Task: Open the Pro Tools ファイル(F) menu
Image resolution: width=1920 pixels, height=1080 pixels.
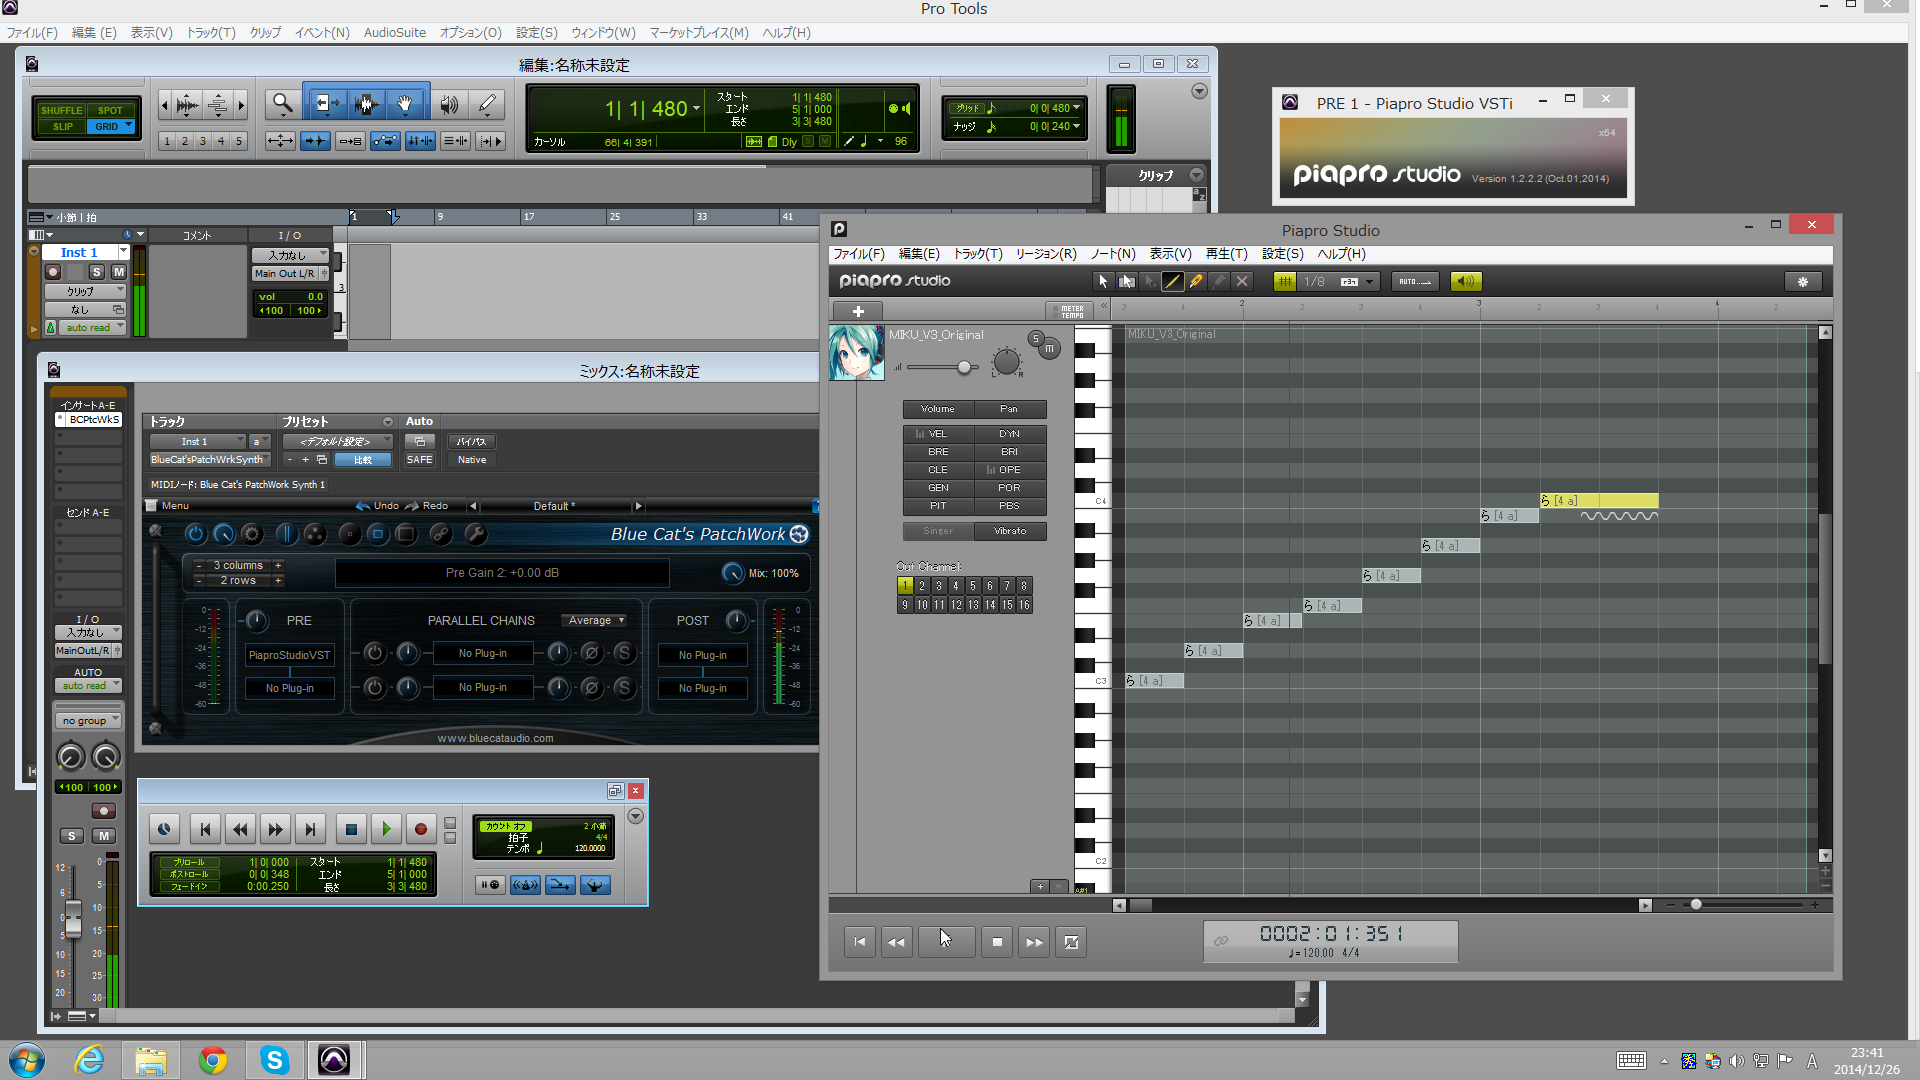Action: point(32,33)
